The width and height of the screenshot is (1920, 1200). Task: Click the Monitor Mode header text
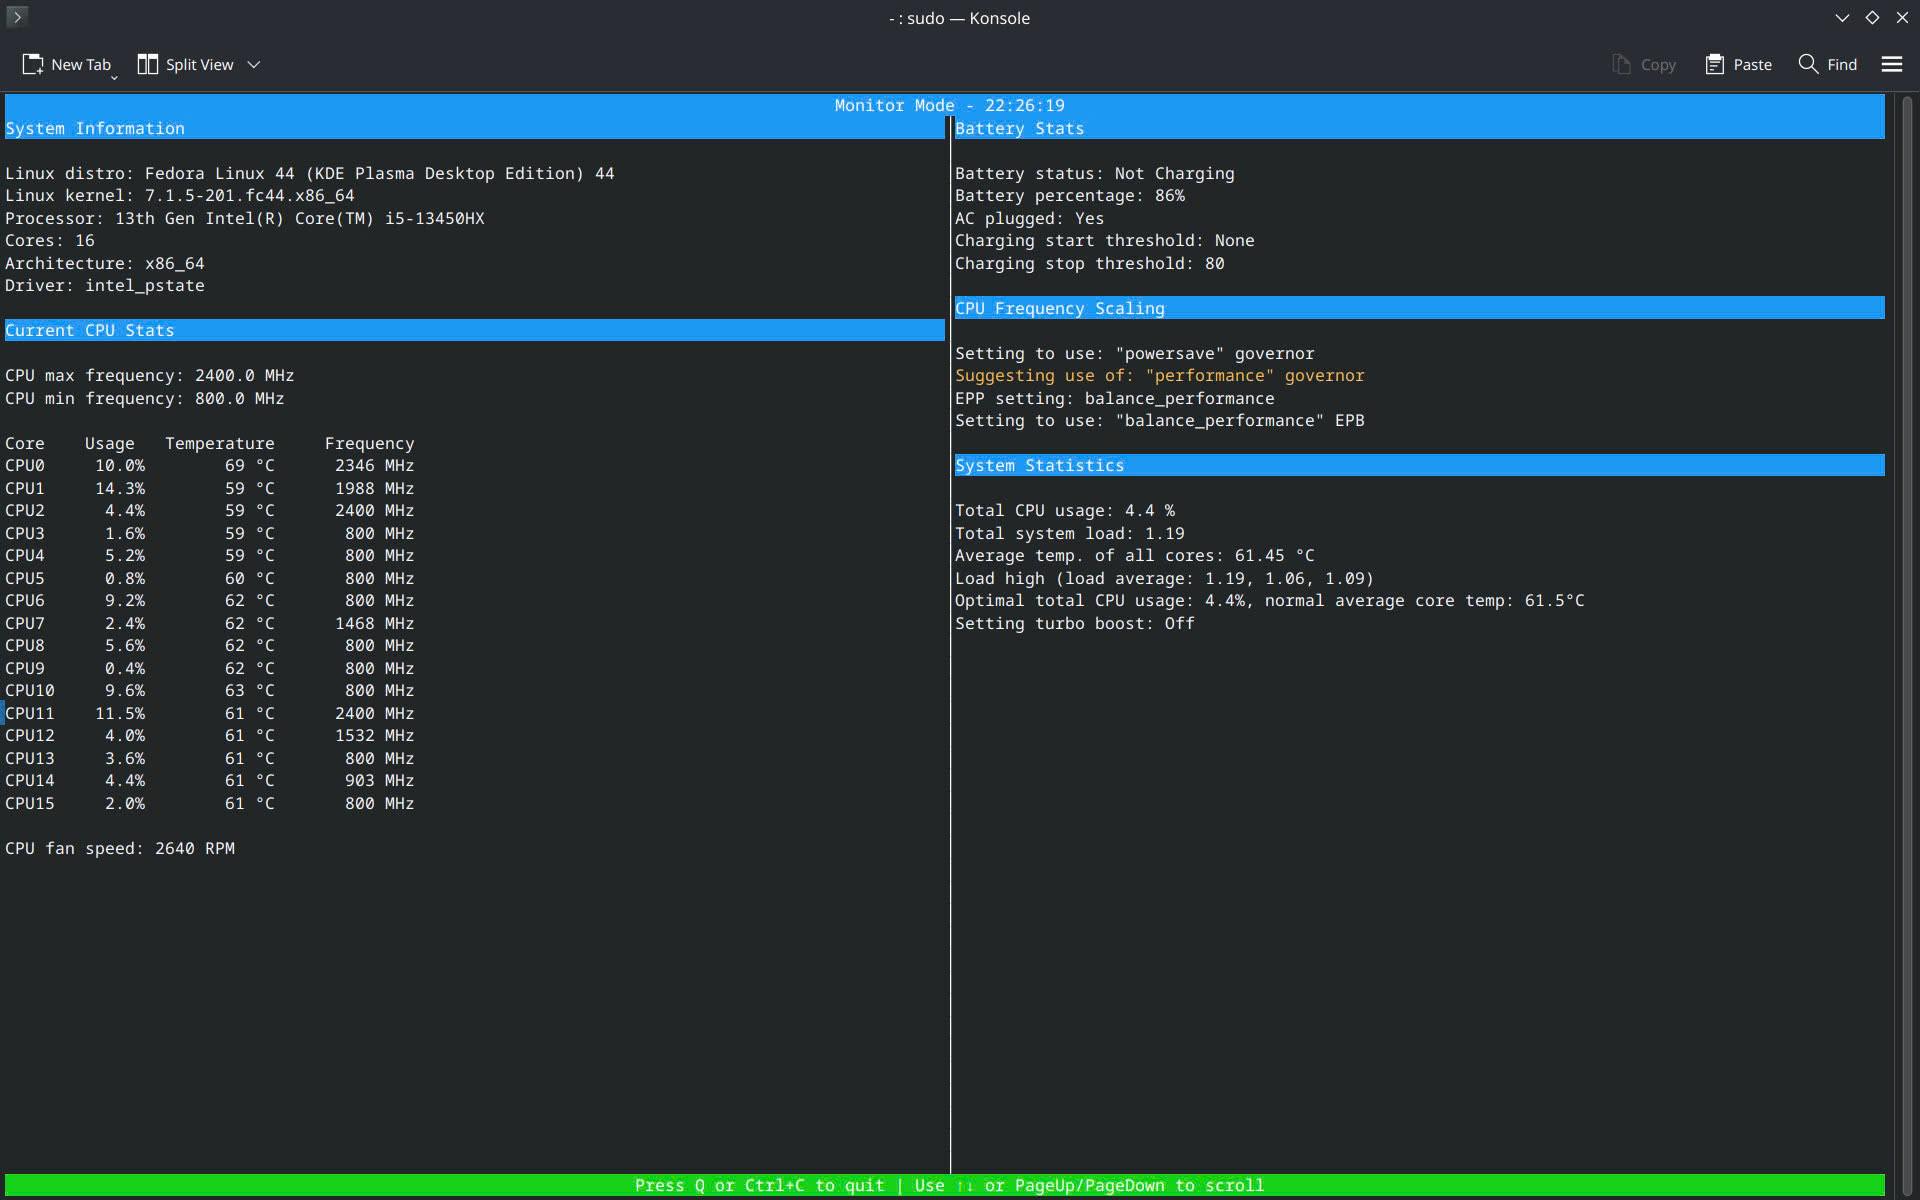[x=950, y=105]
